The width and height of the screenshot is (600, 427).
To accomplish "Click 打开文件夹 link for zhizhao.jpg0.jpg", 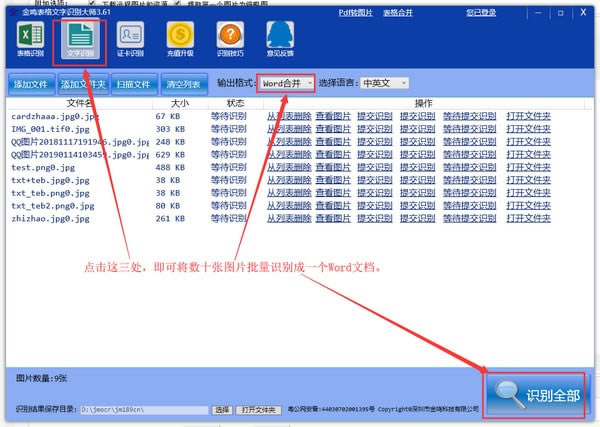I will coord(528,218).
